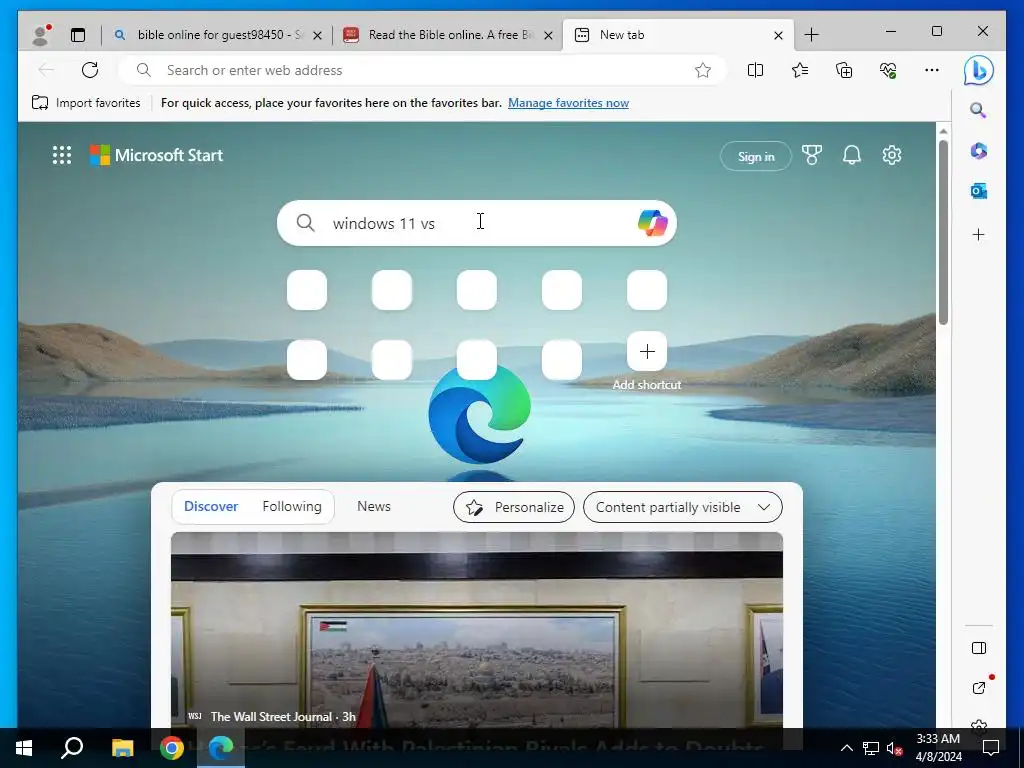This screenshot has height=768, width=1024.
Task: Open the Bing Copilot sidebar icon
Action: [x=978, y=71]
